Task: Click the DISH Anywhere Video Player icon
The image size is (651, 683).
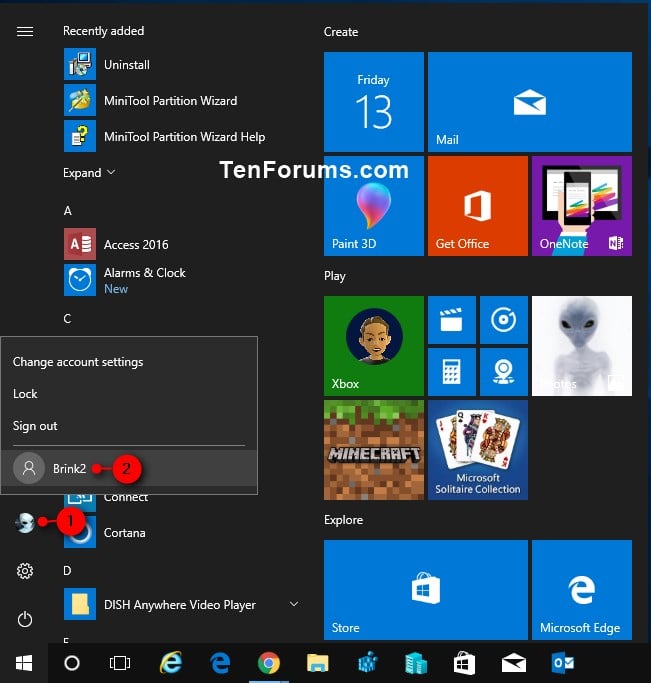Action: tap(80, 604)
